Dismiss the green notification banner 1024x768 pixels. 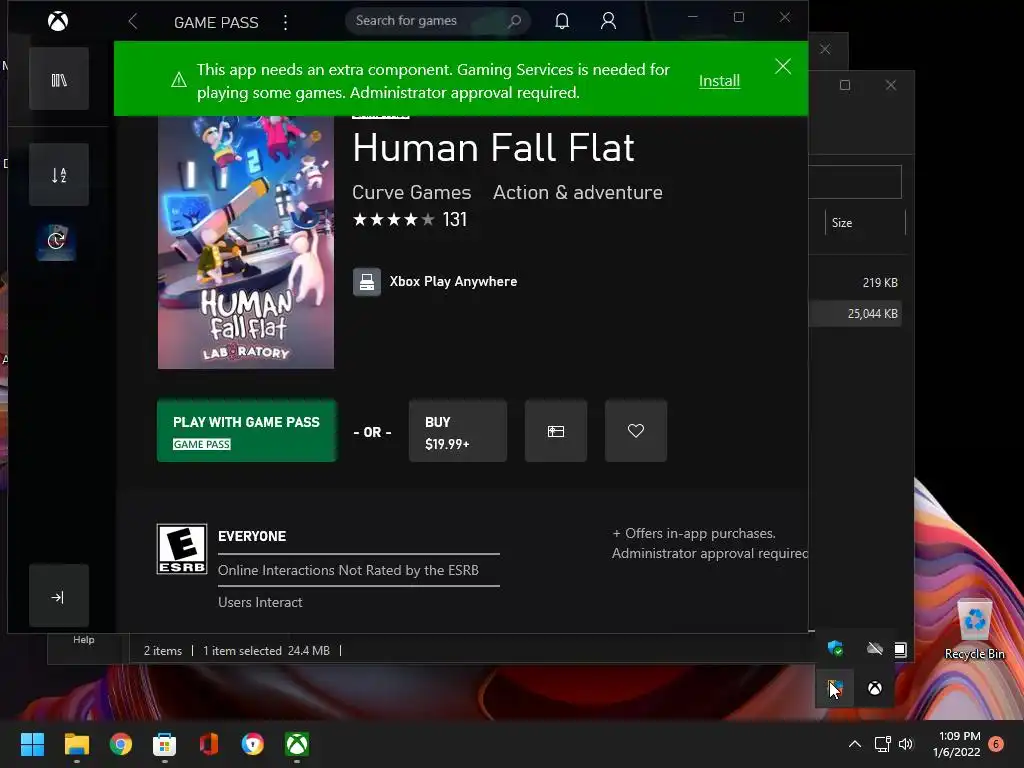[x=783, y=67]
